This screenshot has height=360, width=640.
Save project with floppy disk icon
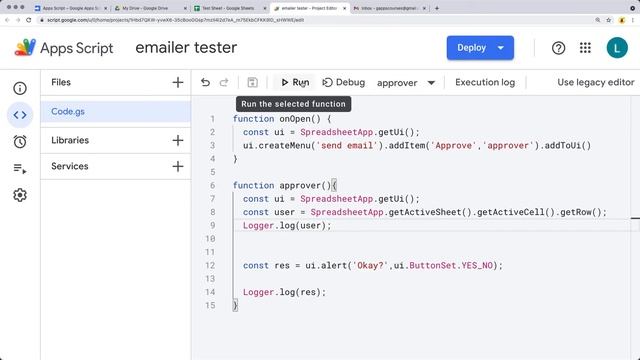(x=252, y=82)
